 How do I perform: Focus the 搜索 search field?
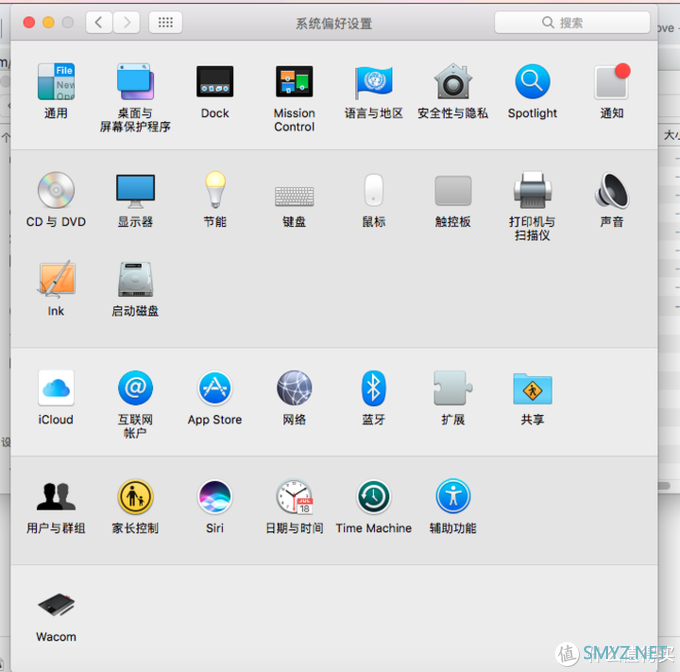(x=572, y=22)
